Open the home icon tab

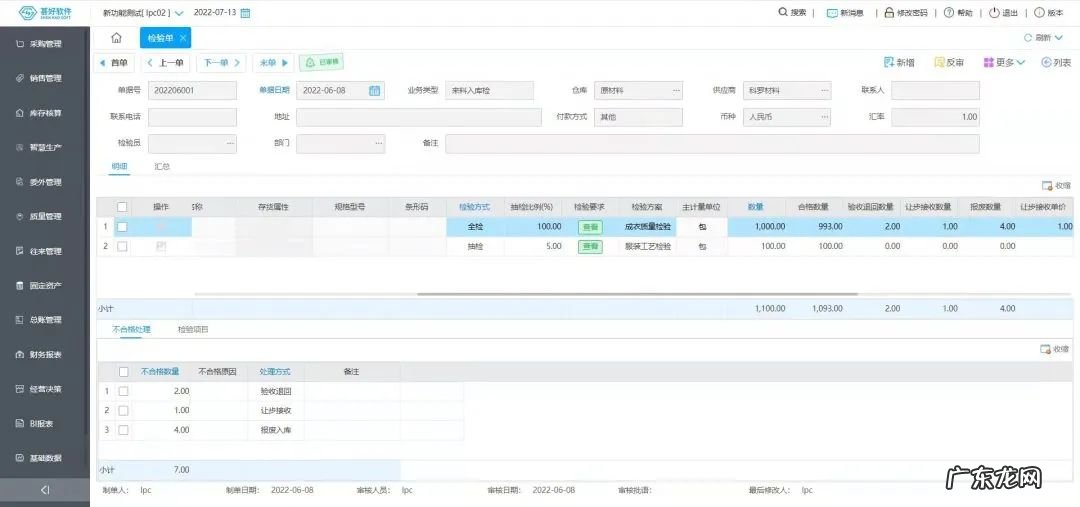116,38
